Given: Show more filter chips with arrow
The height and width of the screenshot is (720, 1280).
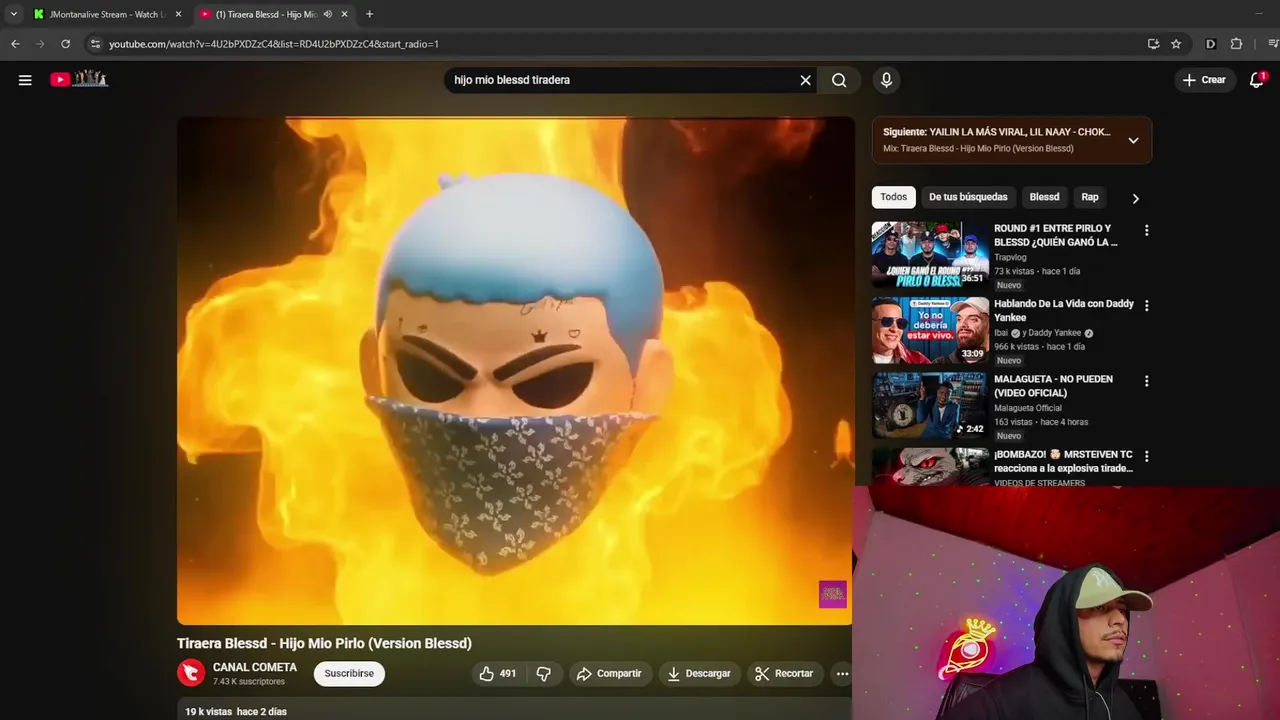Looking at the screenshot, I should click(x=1135, y=198).
